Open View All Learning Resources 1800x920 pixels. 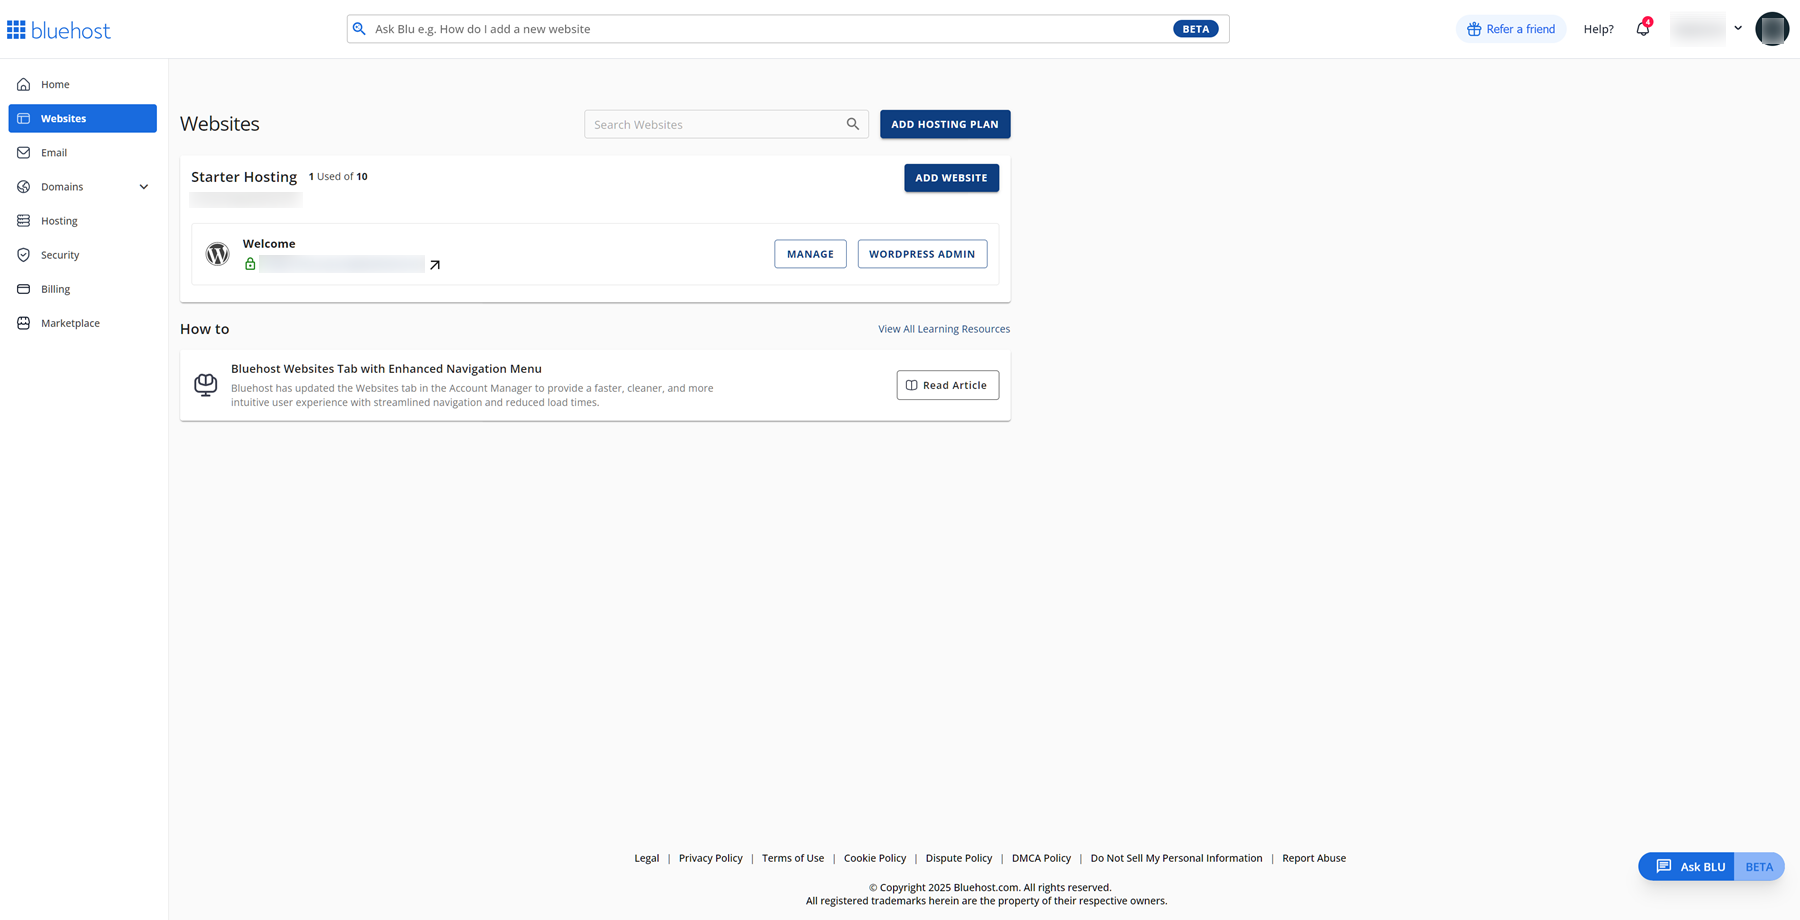[943, 328]
